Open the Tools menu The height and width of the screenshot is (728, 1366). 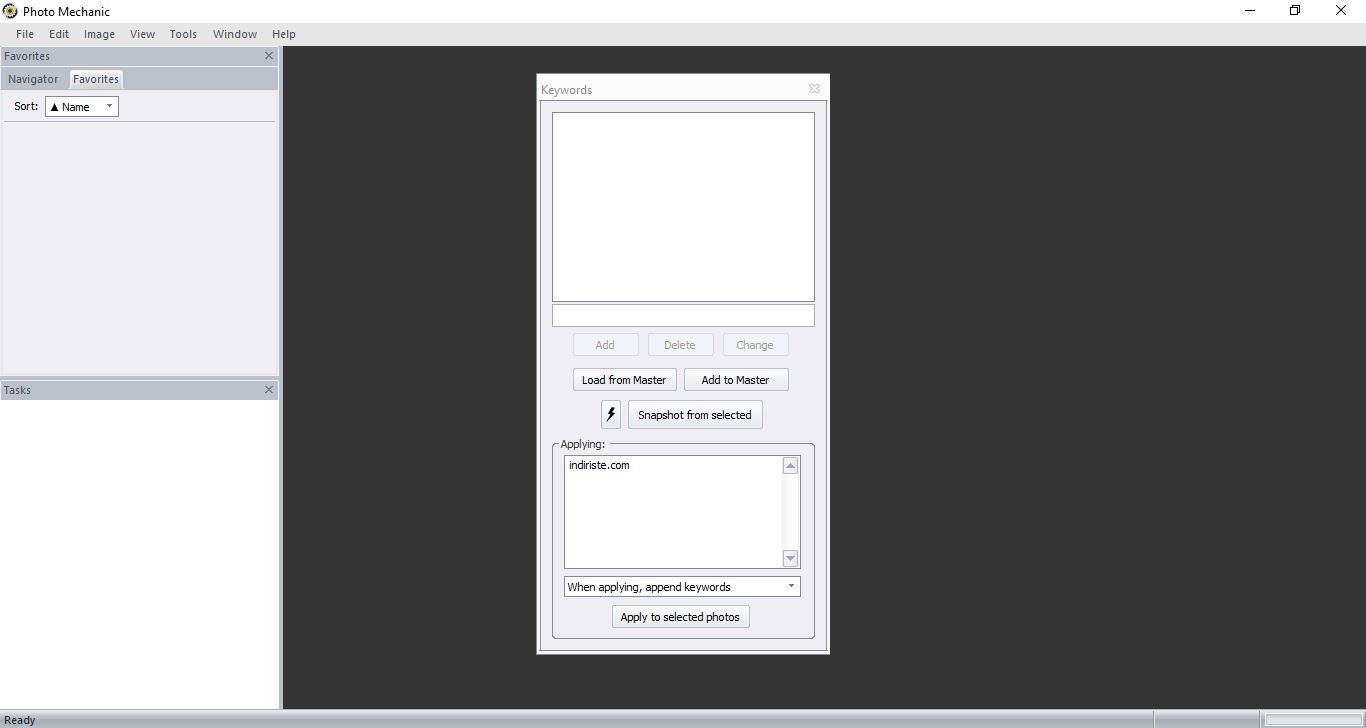click(x=183, y=34)
